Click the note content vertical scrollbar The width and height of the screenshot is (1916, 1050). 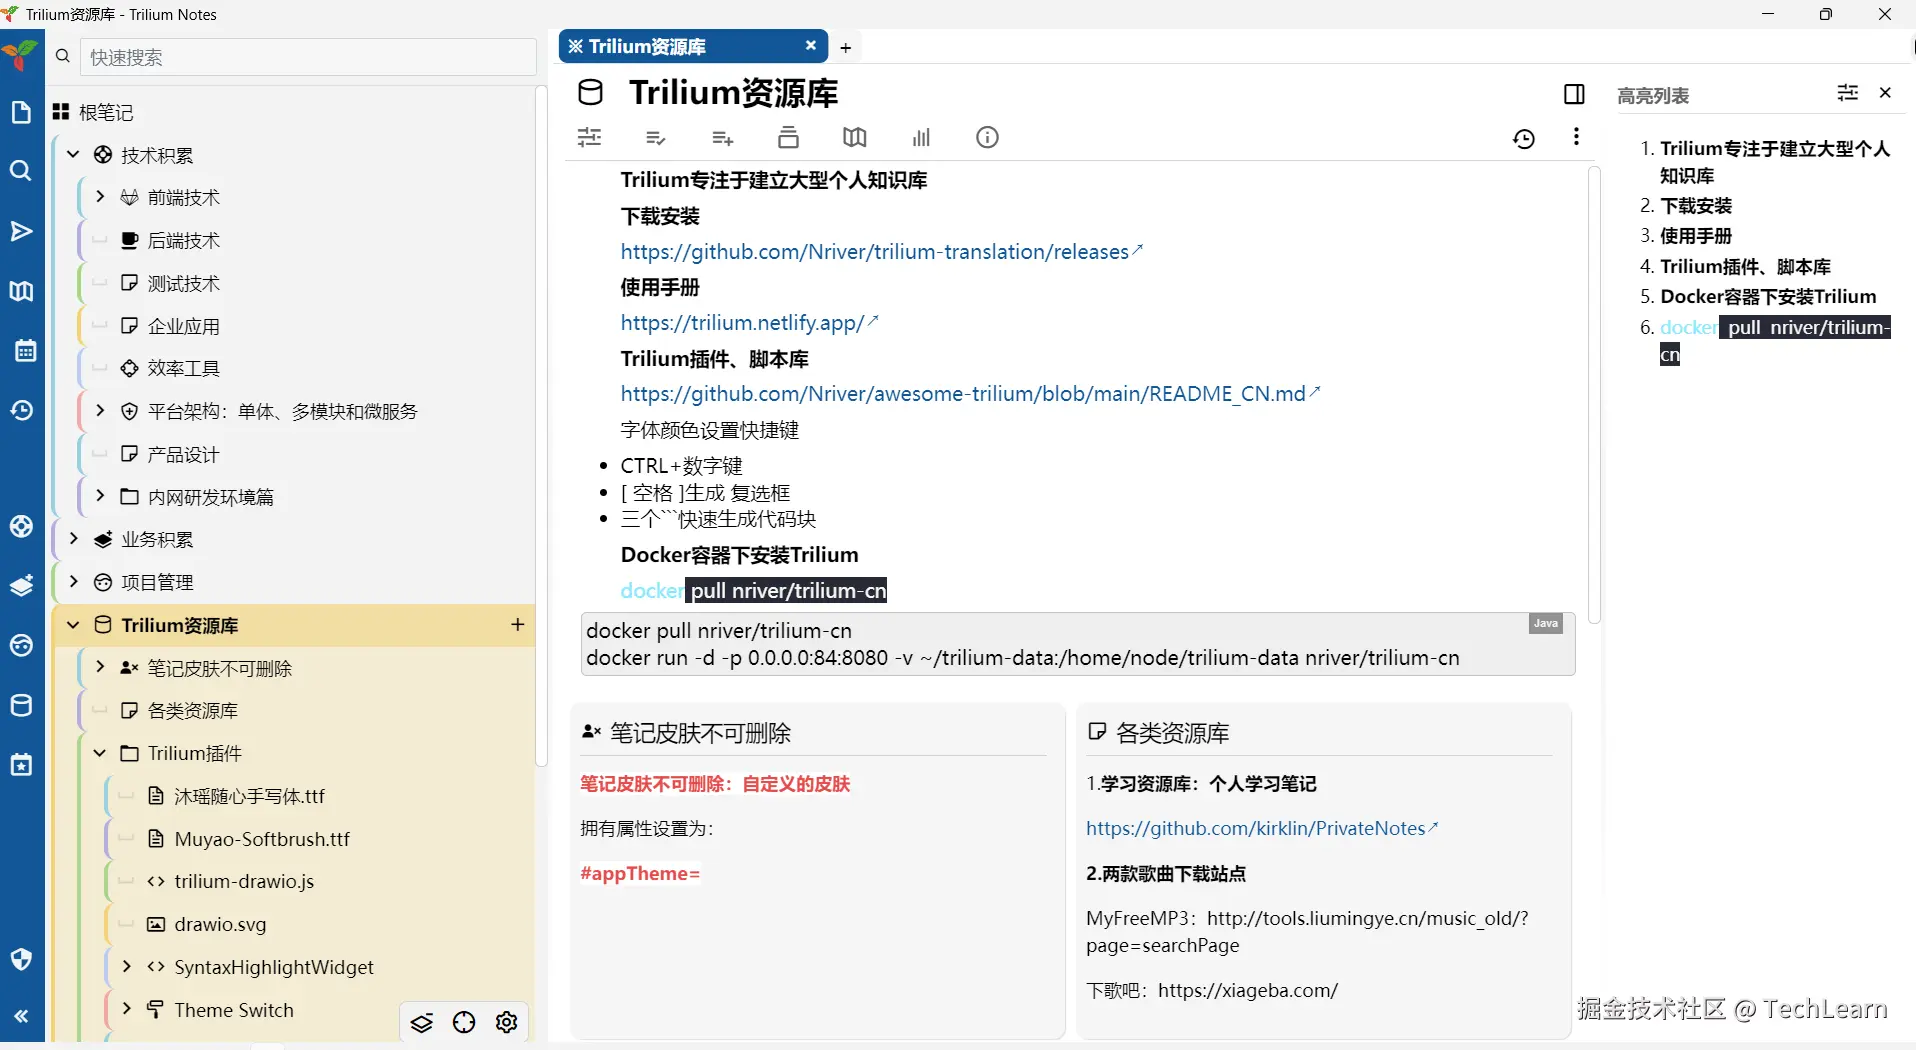[1594, 395]
